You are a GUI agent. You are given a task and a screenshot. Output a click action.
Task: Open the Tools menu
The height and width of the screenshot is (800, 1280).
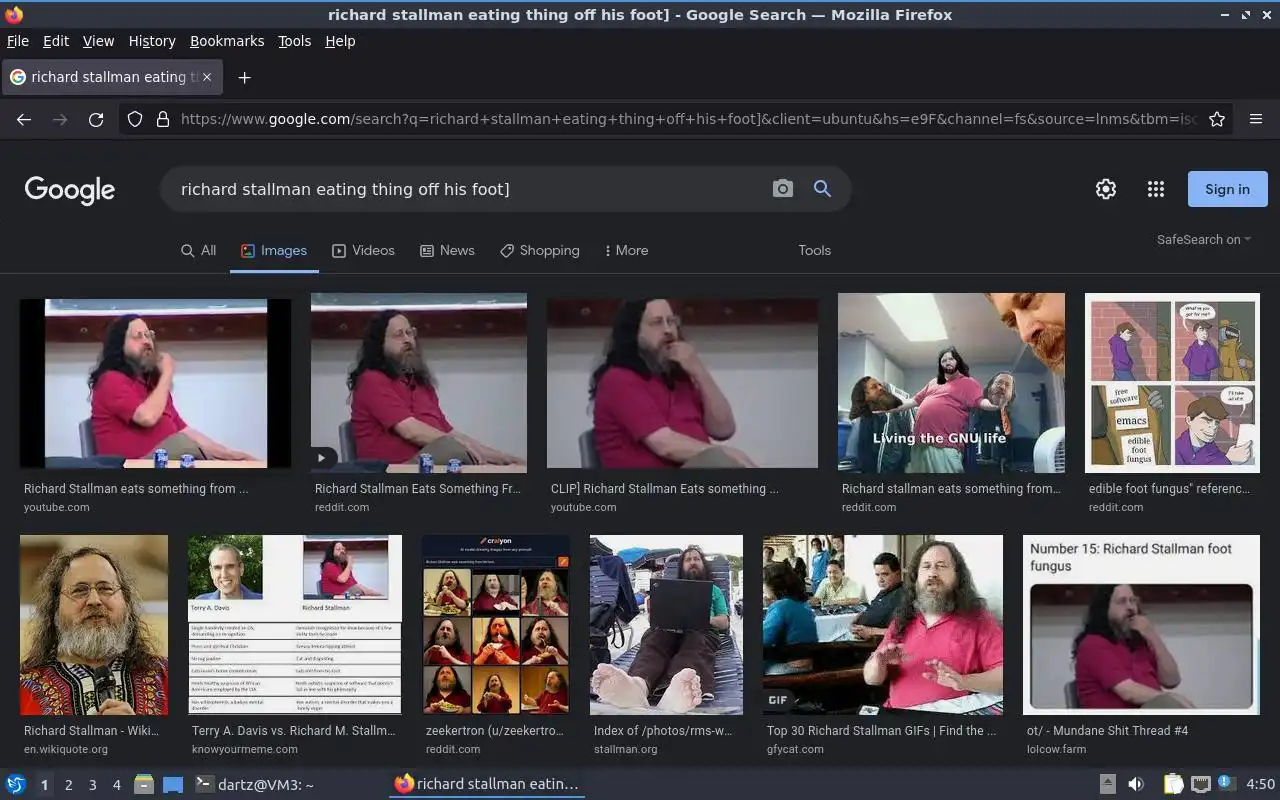295,41
